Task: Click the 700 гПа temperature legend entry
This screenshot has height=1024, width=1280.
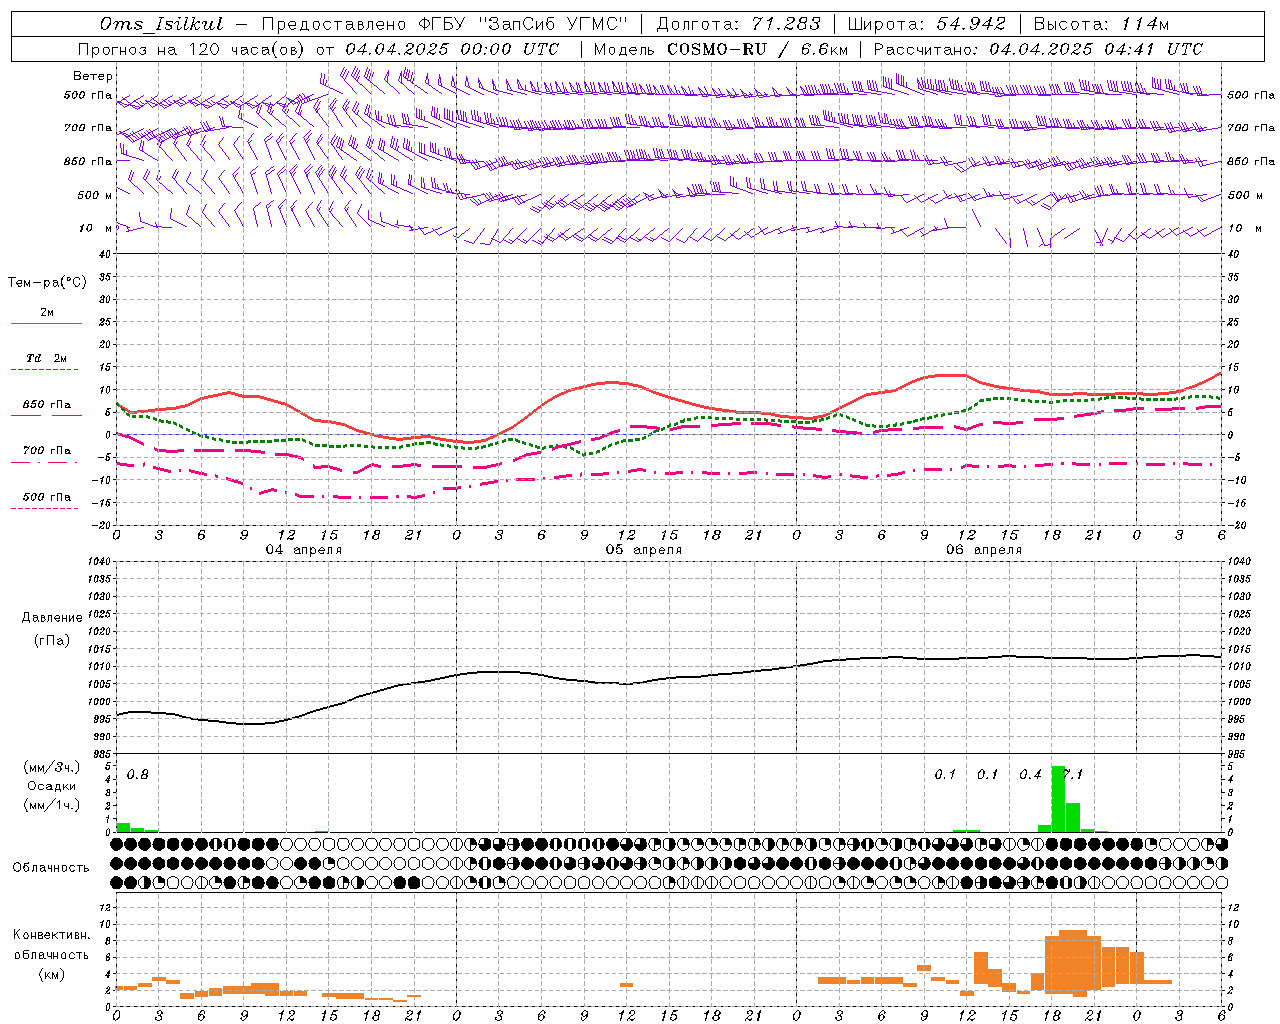Action: 47,451
